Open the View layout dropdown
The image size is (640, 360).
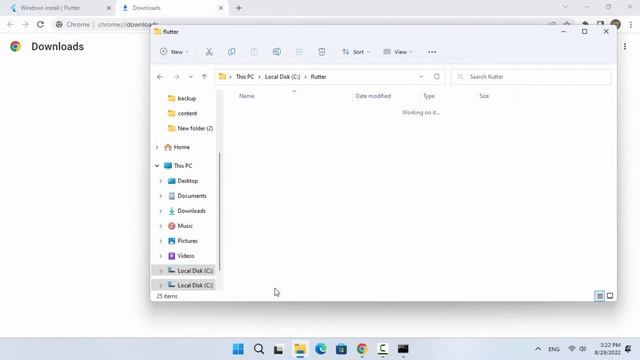click(x=398, y=52)
